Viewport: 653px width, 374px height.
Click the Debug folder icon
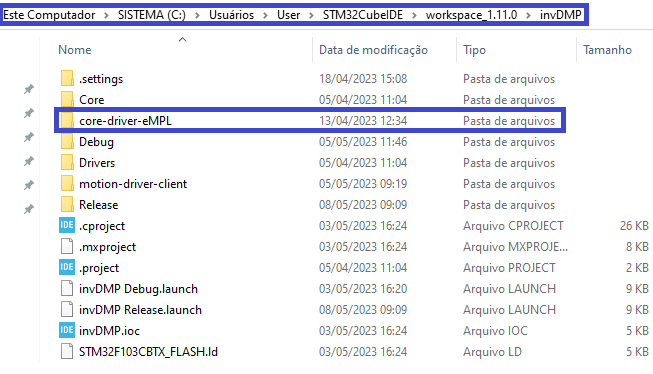[67, 141]
